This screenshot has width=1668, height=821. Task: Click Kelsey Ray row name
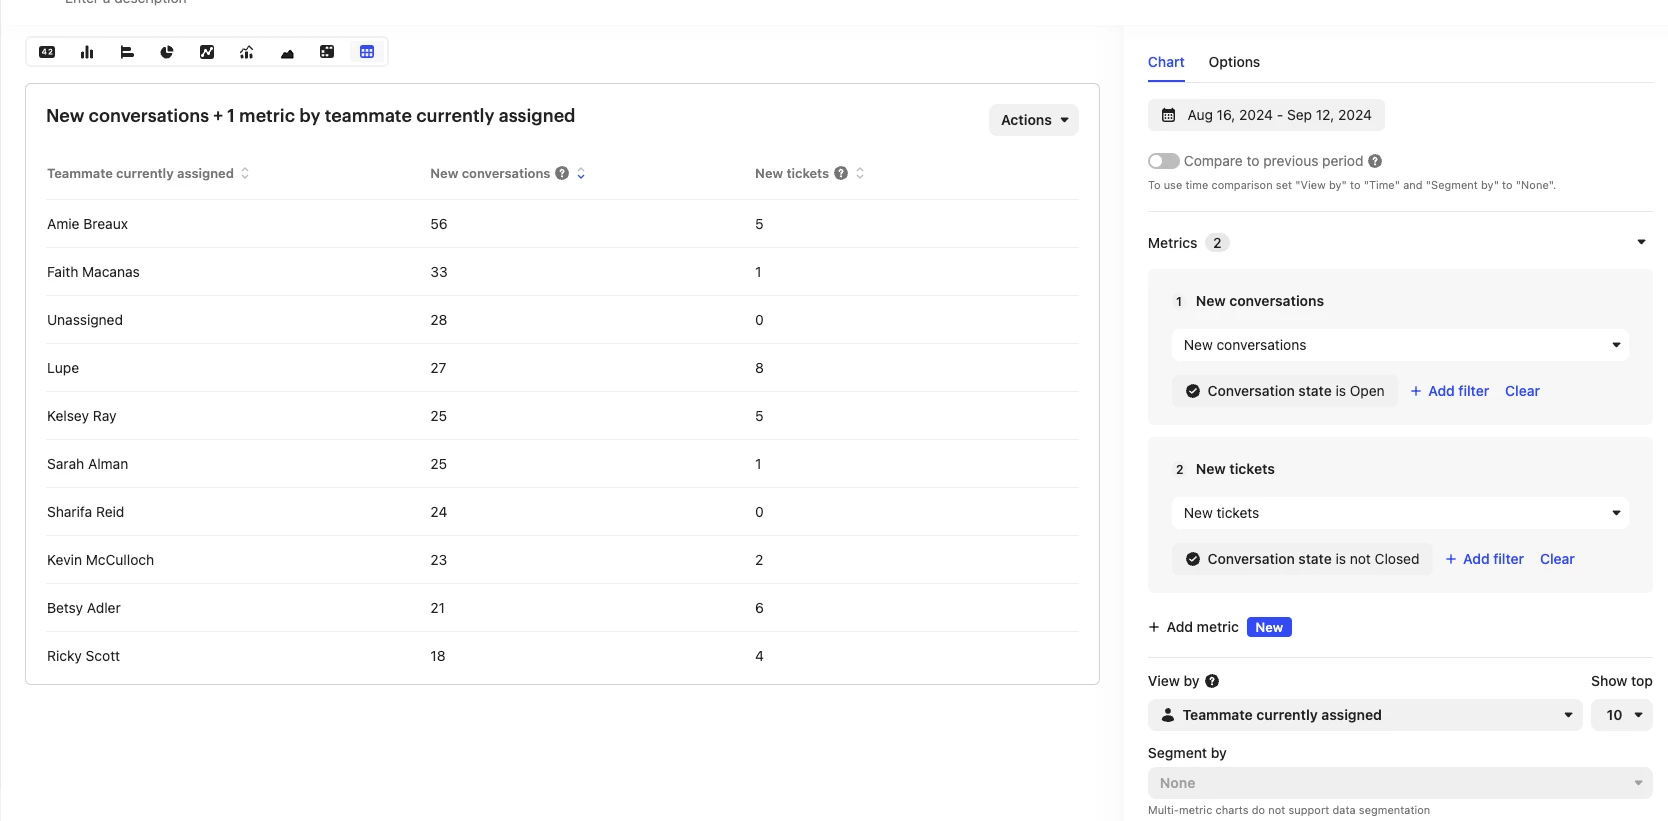coord(82,416)
